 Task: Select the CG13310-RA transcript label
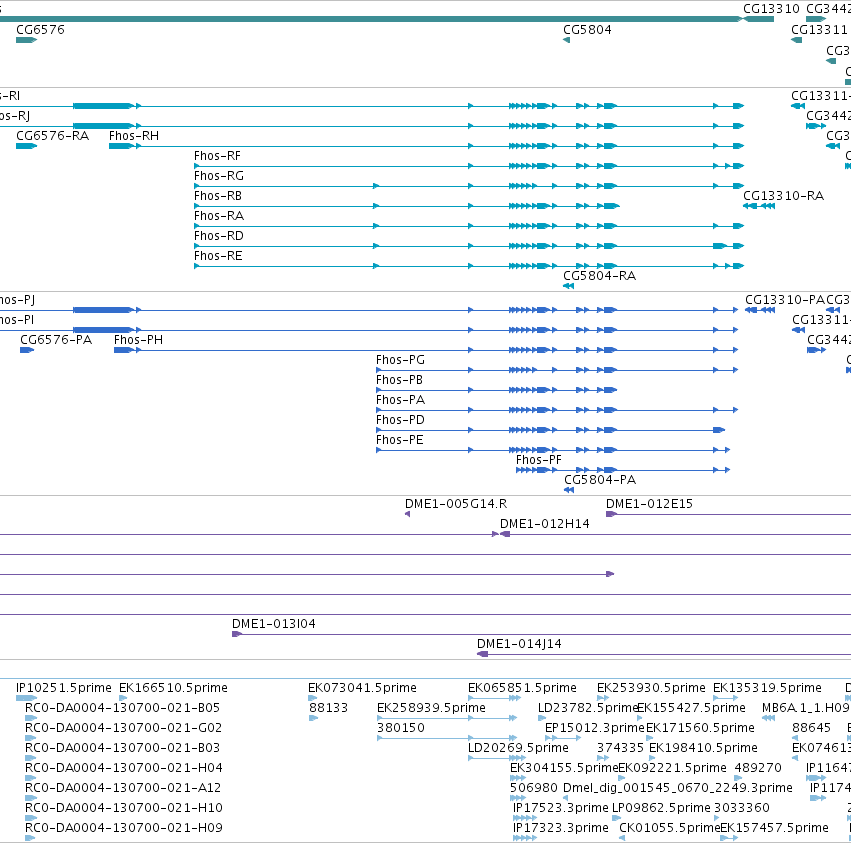coord(784,196)
